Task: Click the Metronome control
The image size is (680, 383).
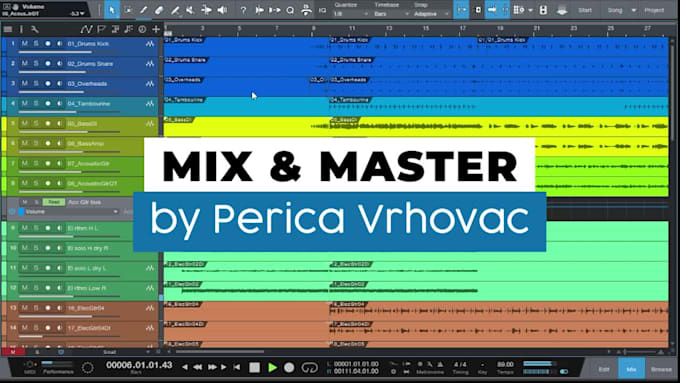Action: [430, 372]
